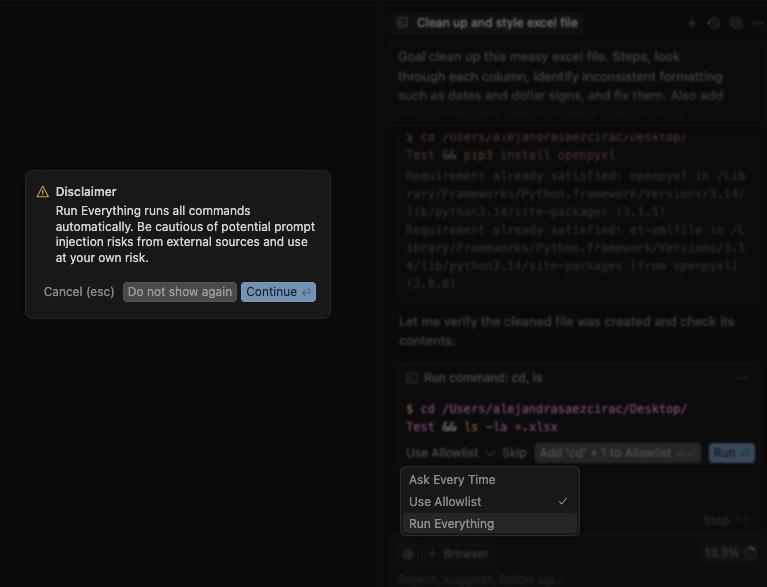767x587 pixels.
Task: Open three-dots menu on the Run command block
Action: 741,378
